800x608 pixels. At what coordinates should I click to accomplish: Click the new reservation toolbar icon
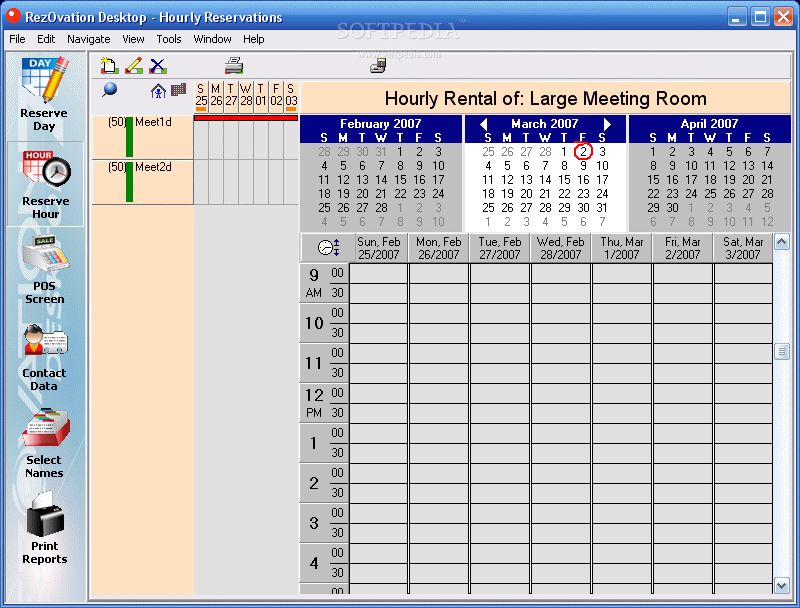point(110,66)
